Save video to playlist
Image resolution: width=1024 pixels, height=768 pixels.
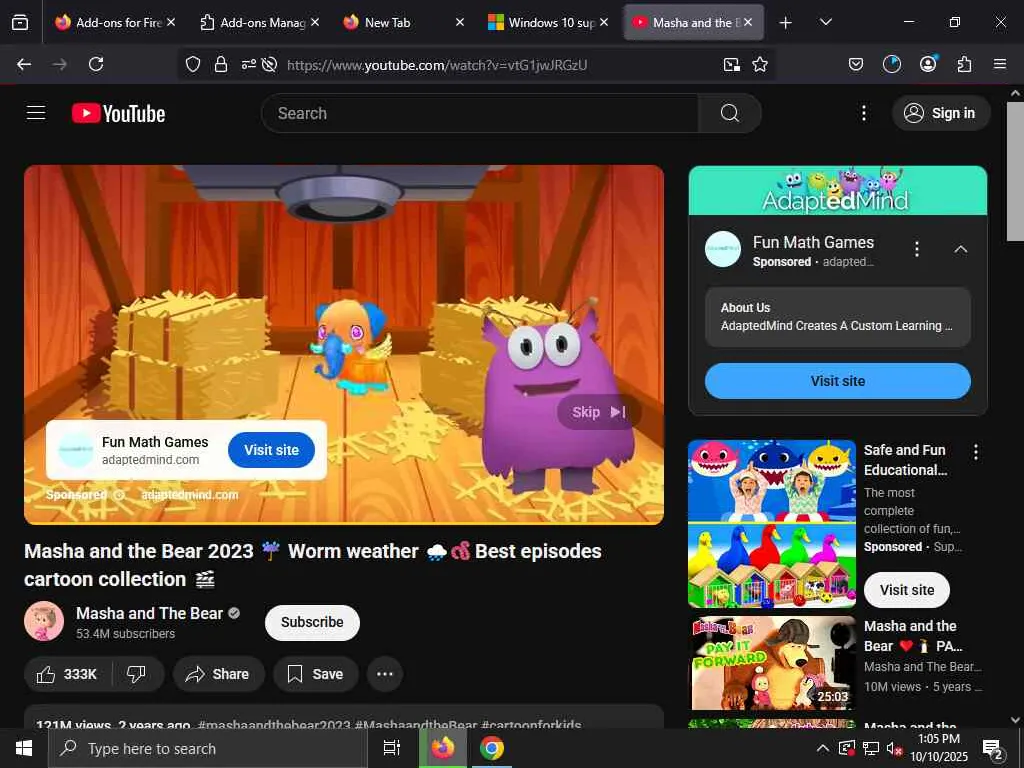(315, 674)
